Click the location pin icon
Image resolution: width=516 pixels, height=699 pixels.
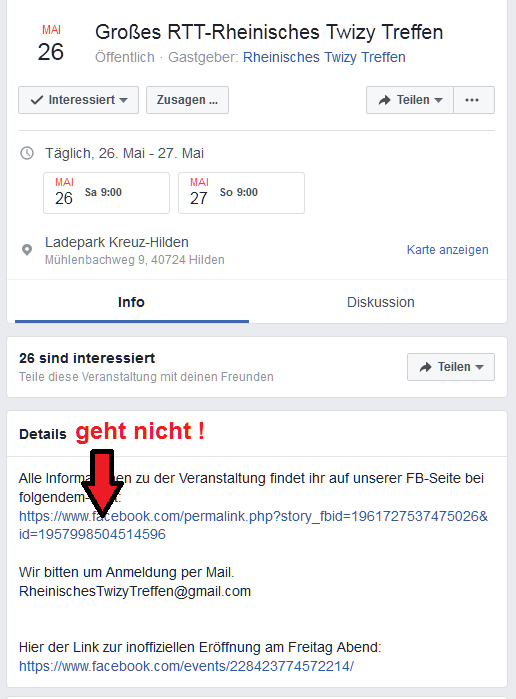(27, 250)
